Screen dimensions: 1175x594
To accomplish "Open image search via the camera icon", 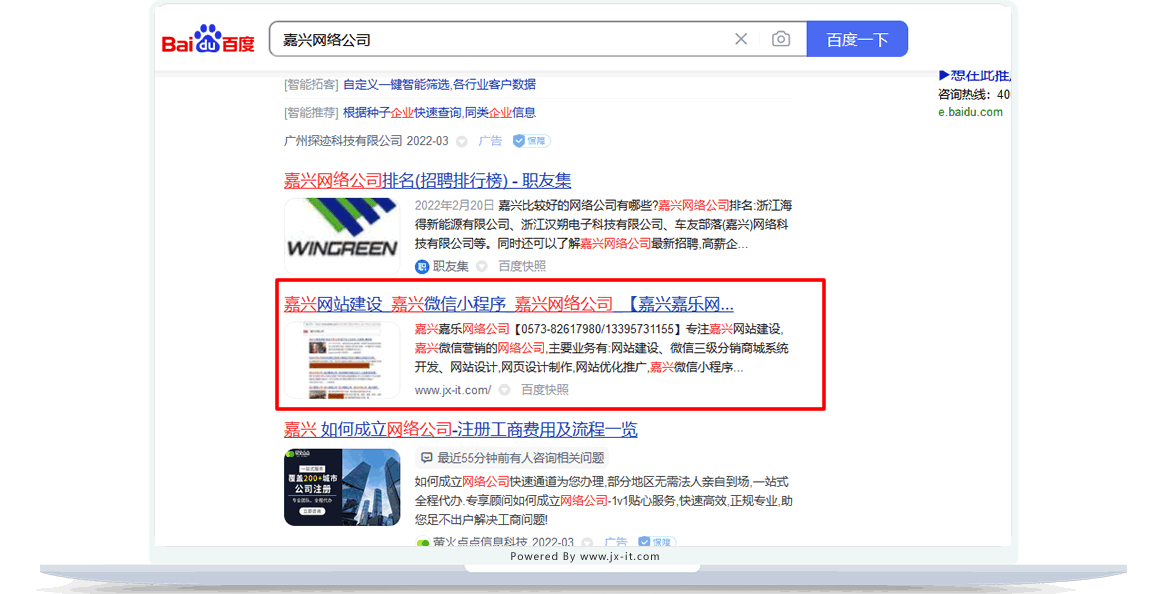I will [781, 39].
